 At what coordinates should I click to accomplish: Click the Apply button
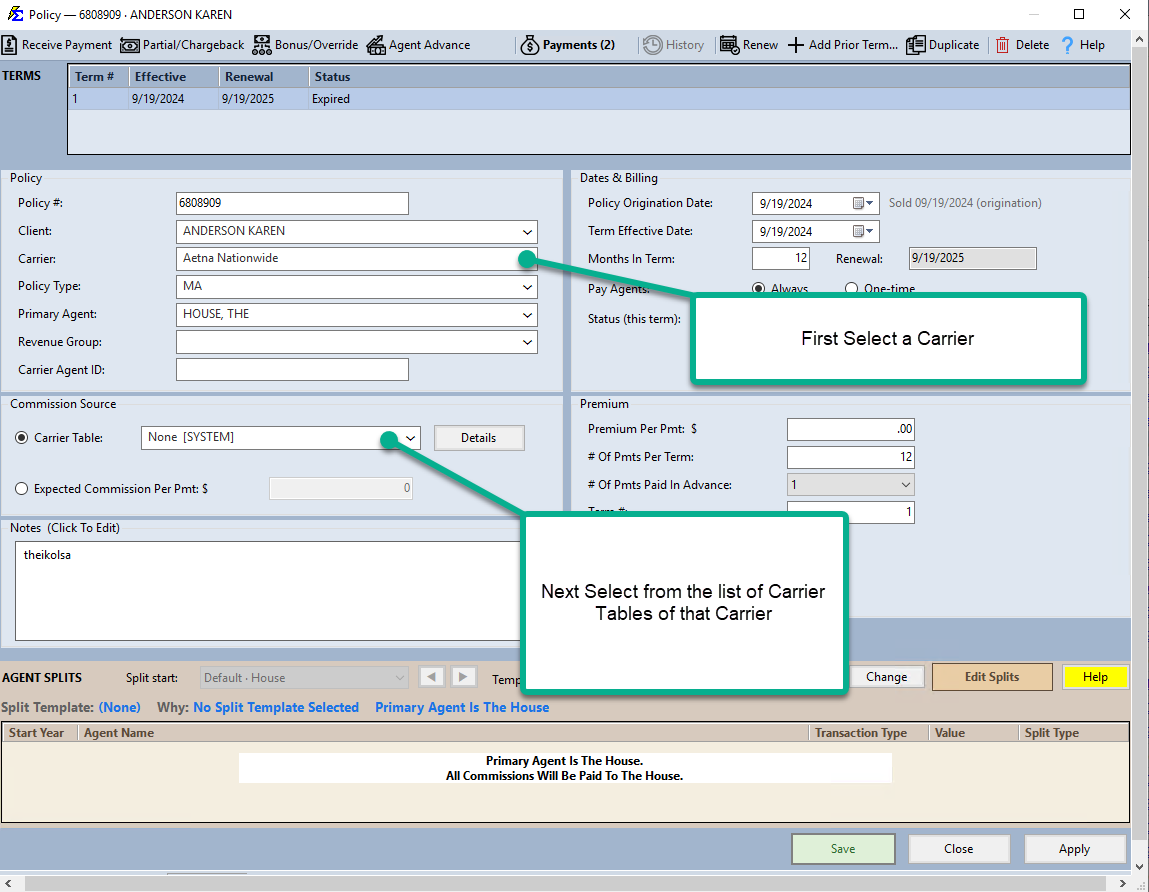pos(1074,849)
